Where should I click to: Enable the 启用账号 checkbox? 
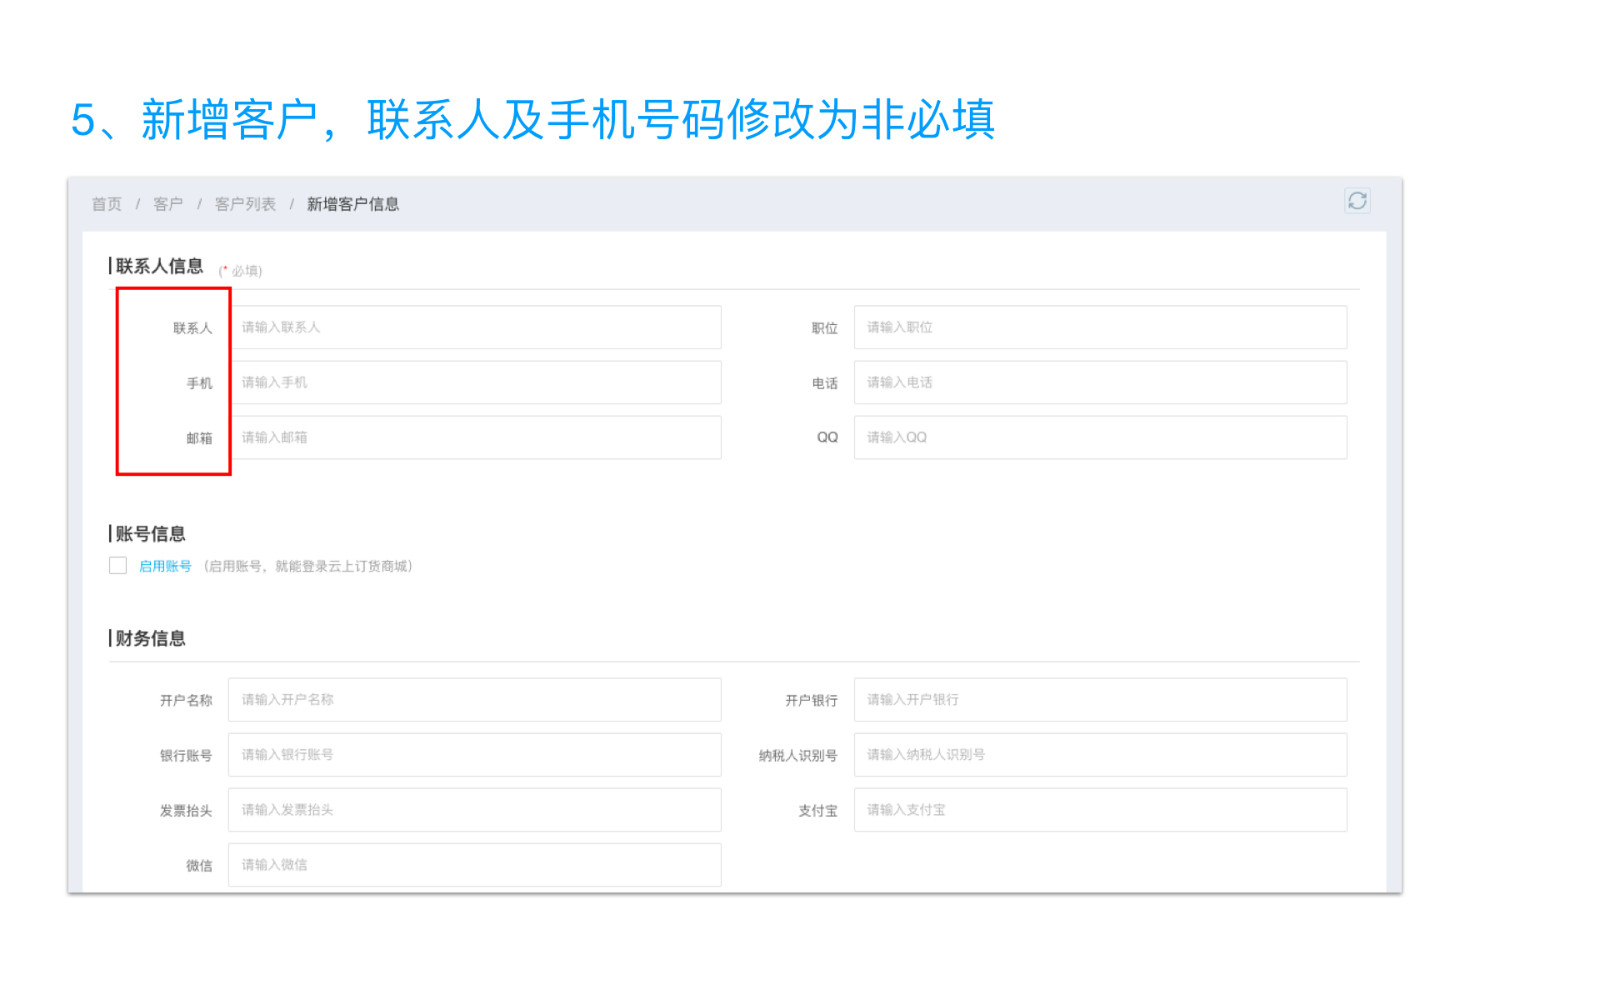(x=118, y=566)
